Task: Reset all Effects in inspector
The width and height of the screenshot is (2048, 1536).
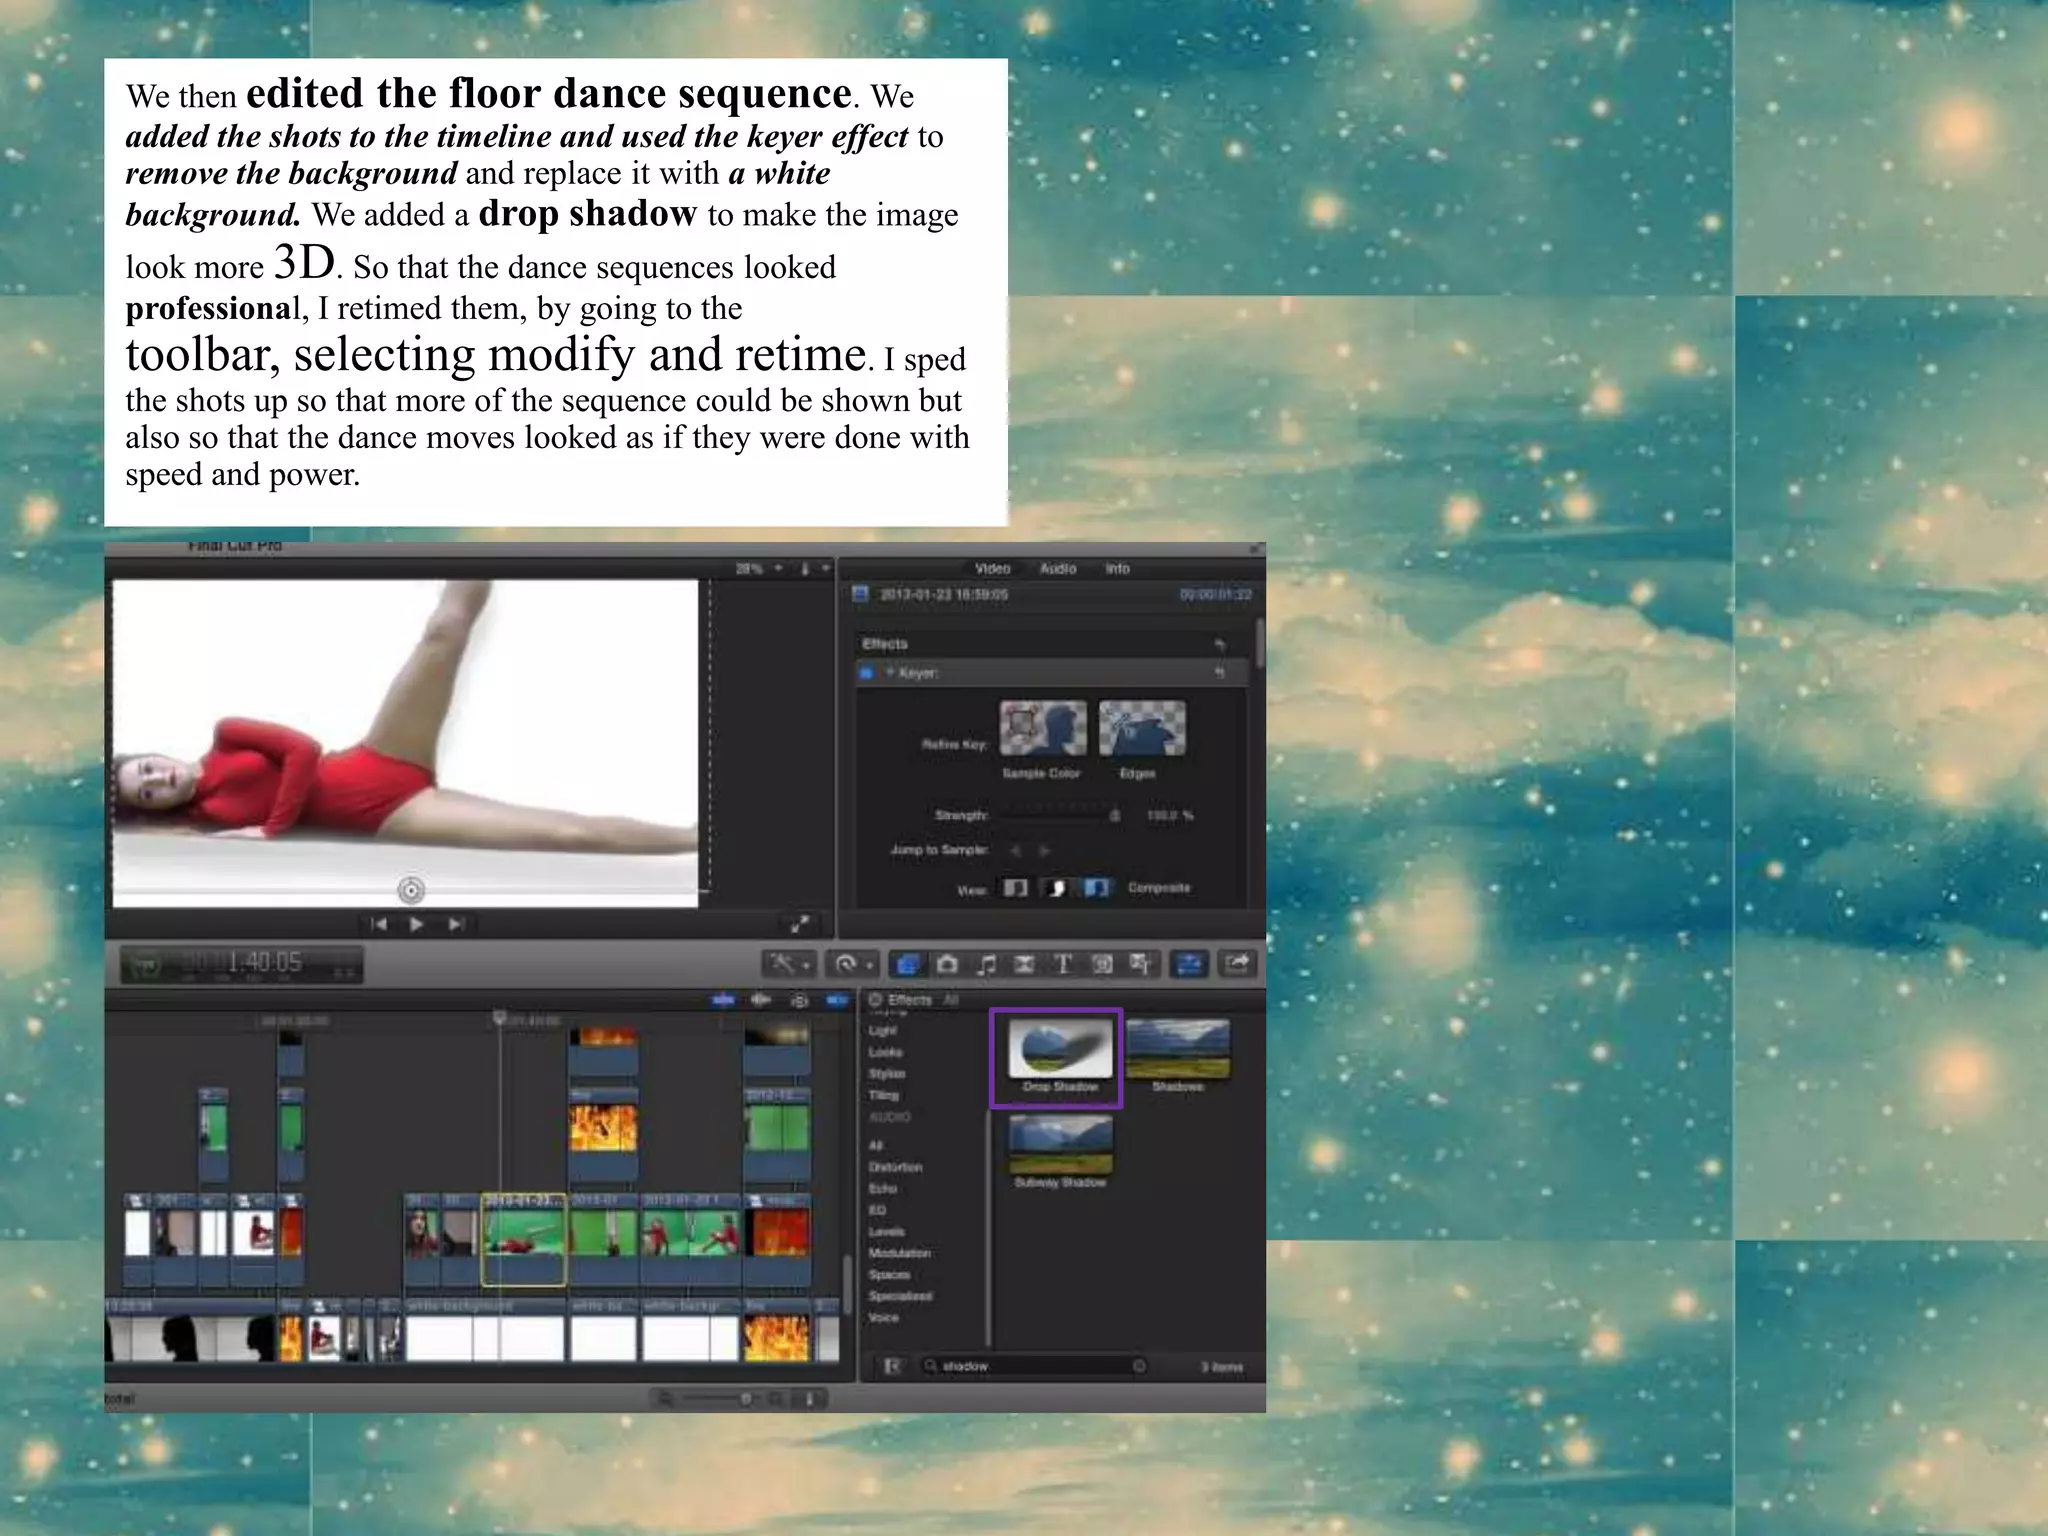Action: 1219,644
